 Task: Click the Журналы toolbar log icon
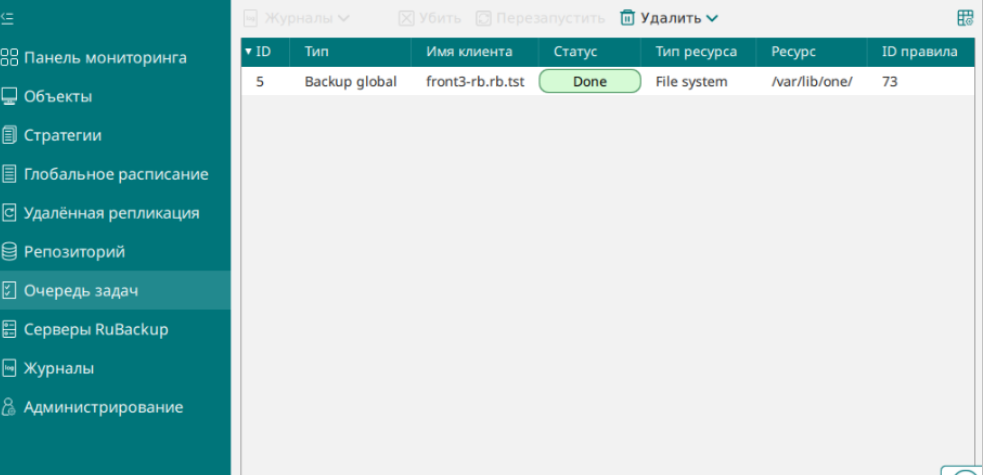click(x=251, y=18)
